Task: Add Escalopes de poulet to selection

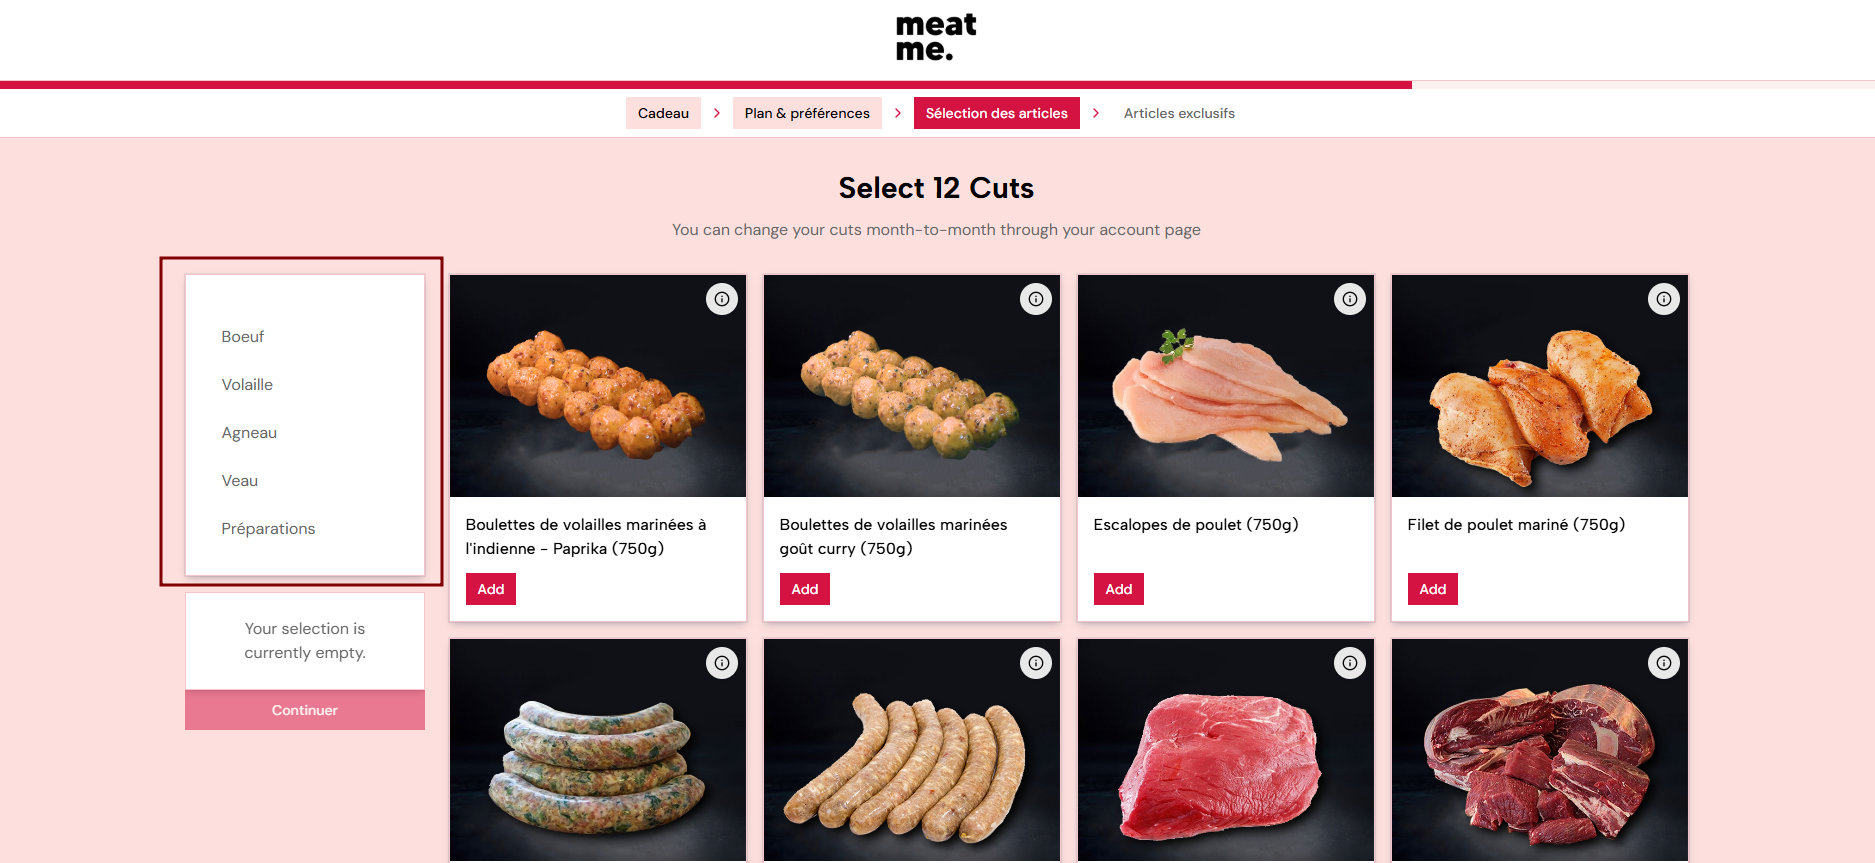Action: tap(1119, 589)
